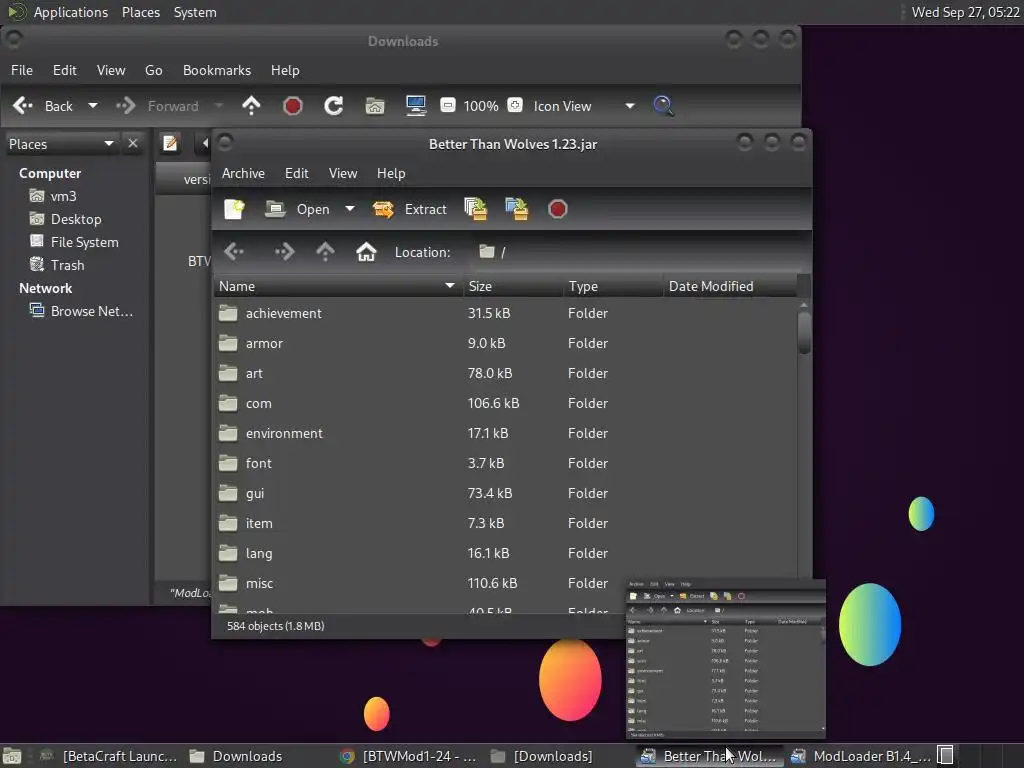The width and height of the screenshot is (1024, 768).
Task: Click the search icon in Downloads toolbar
Action: point(664,106)
